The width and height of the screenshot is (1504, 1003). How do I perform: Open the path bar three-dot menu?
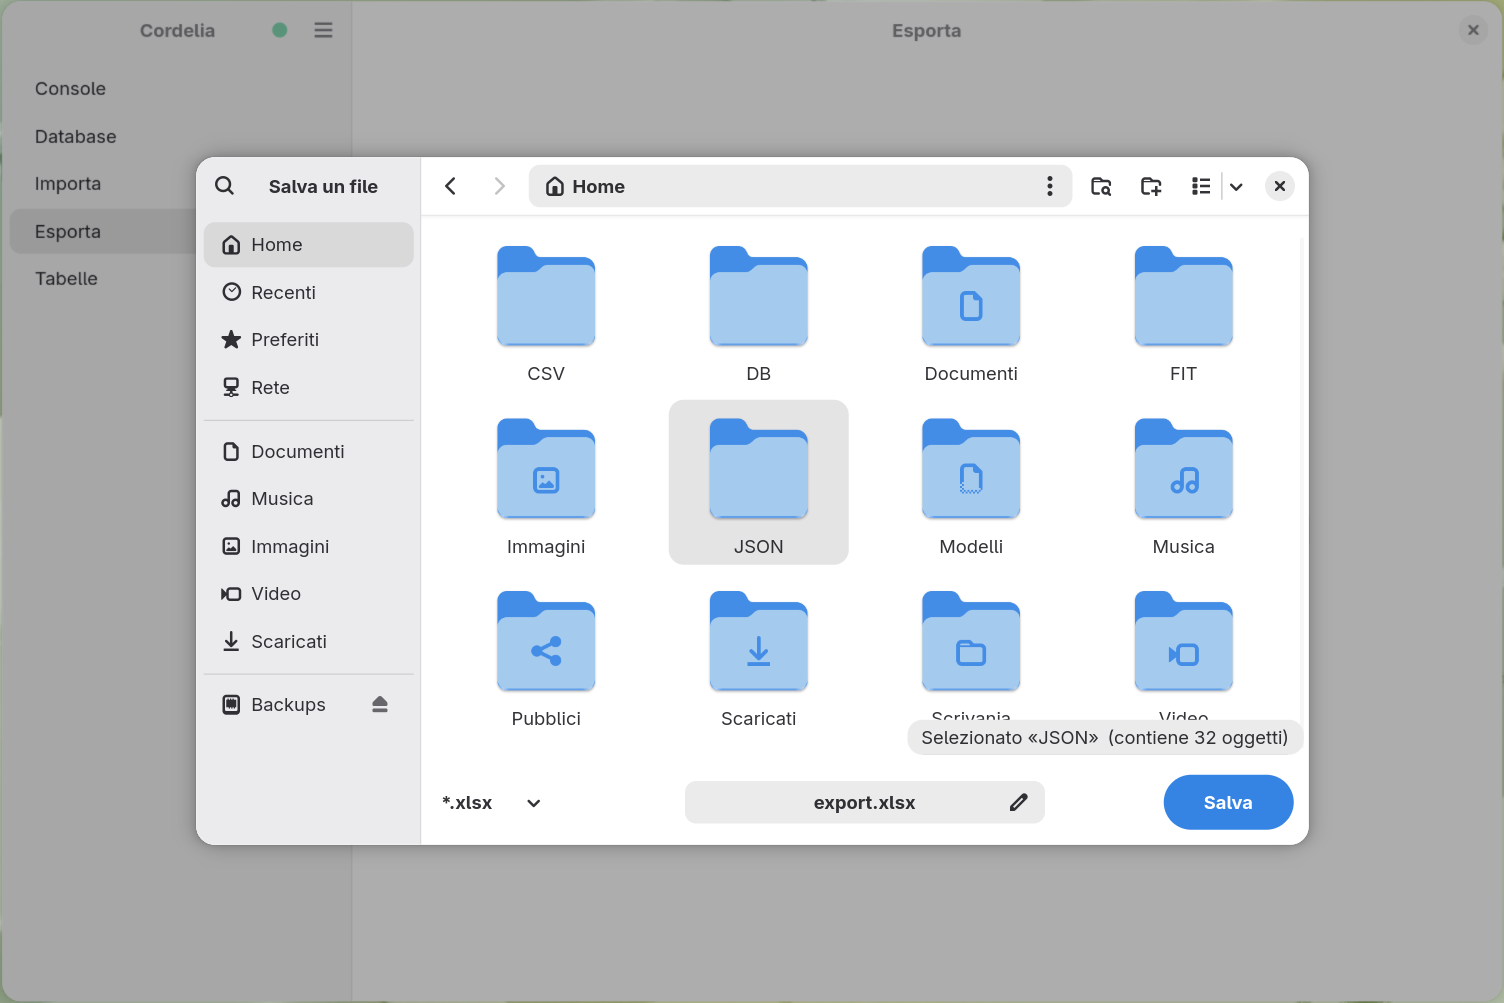pos(1049,186)
